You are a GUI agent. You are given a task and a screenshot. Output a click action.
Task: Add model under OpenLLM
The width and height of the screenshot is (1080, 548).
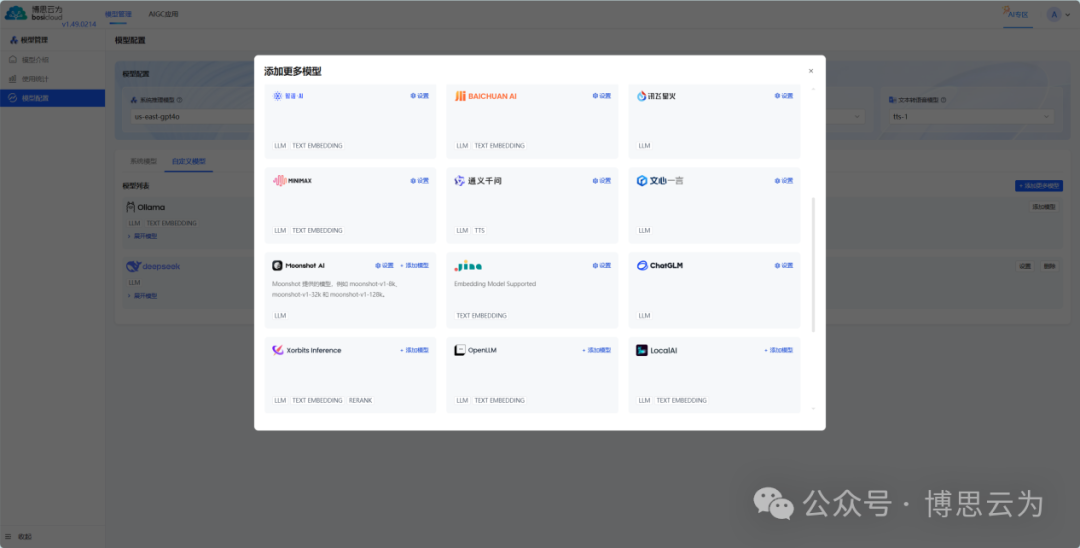tap(596, 350)
